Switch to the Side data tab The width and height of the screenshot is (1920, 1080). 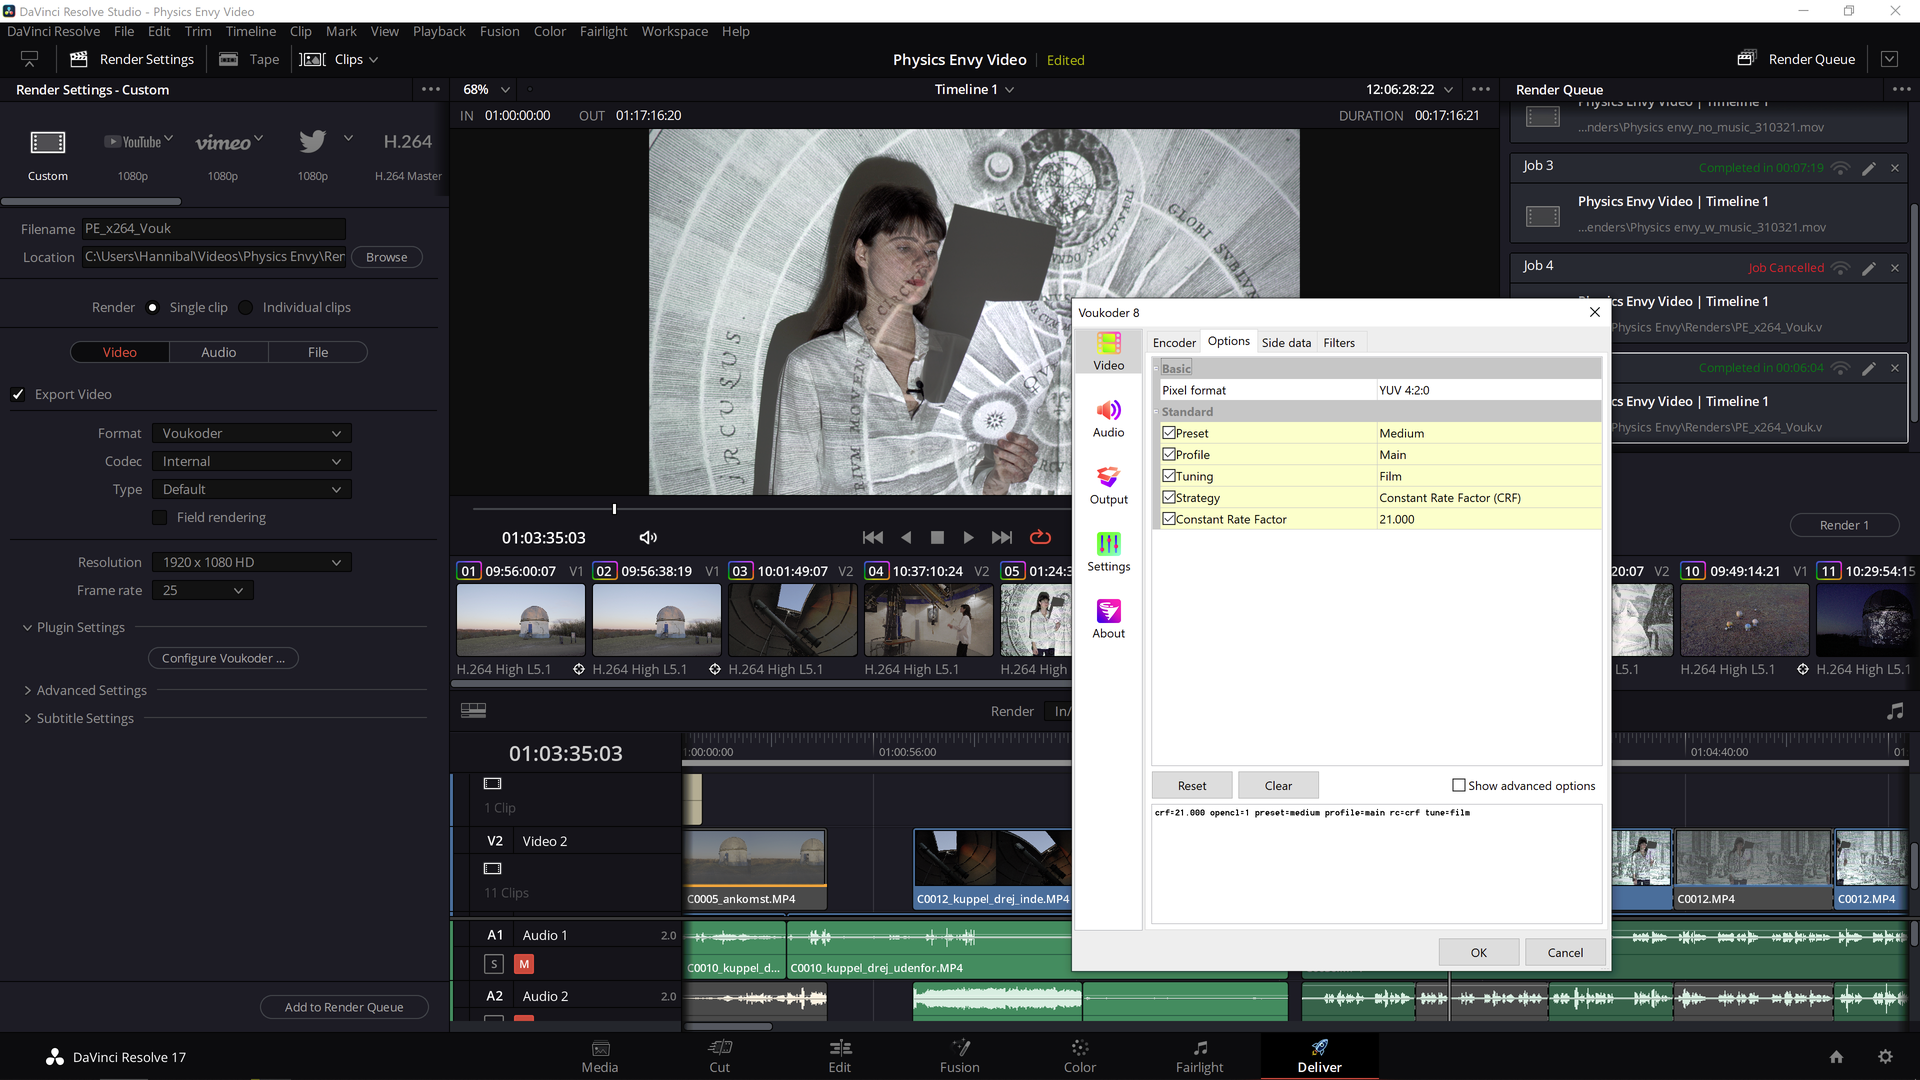(x=1286, y=342)
